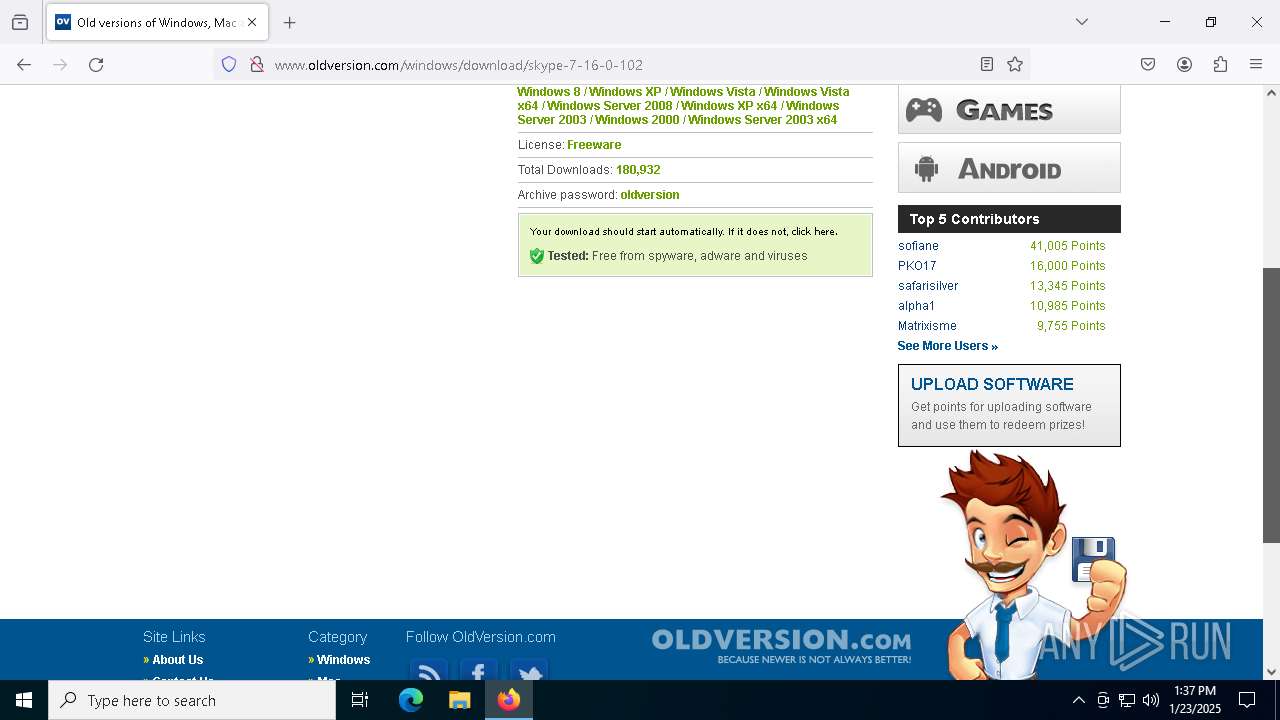Save page to Pocket
This screenshot has width=1280, height=720.
click(x=1148, y=65)
